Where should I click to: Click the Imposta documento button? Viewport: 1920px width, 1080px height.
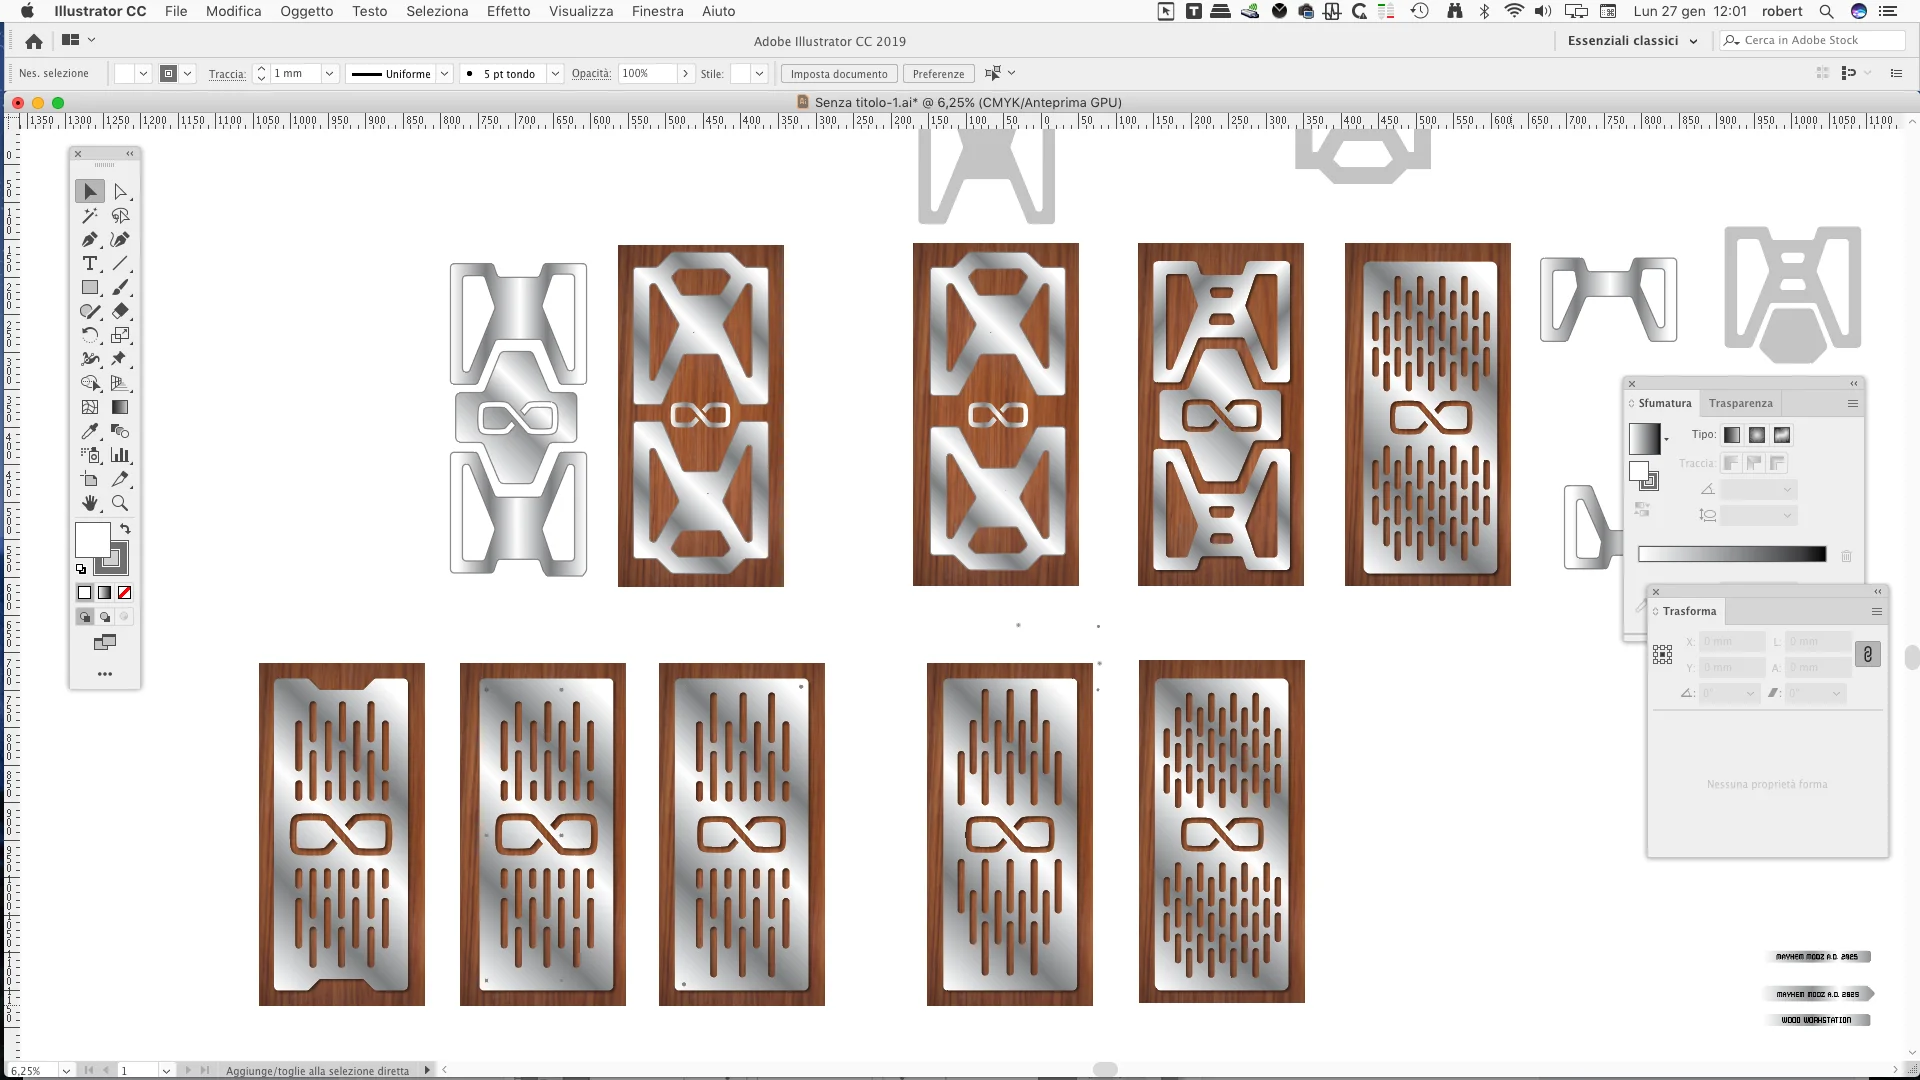[839, 74]
